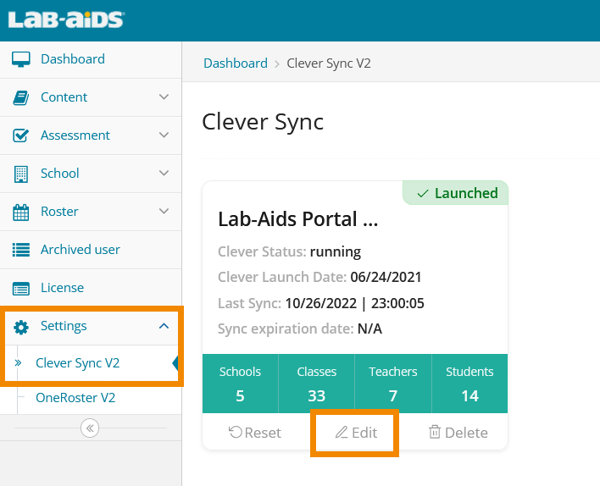
Task: Collapse the Settings menu chevron
Action: click(x=164, y=325)
